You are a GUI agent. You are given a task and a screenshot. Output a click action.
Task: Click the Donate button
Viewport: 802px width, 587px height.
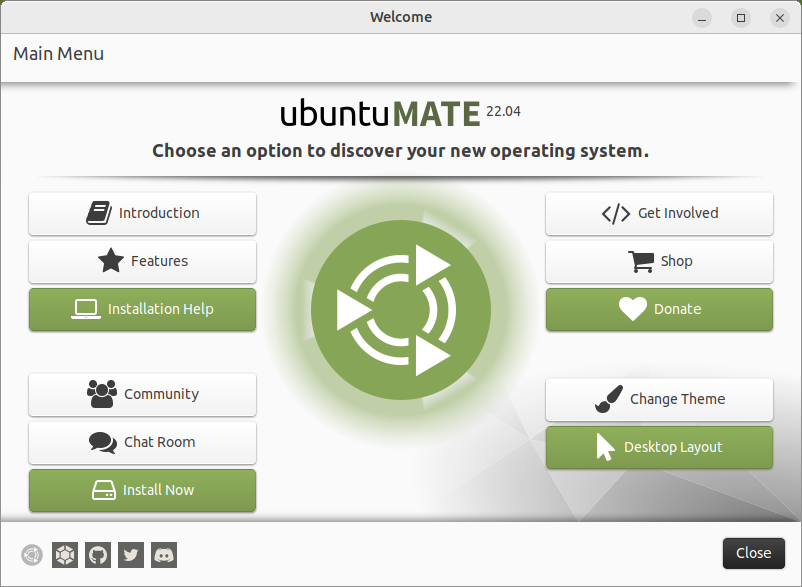[659, 309]
